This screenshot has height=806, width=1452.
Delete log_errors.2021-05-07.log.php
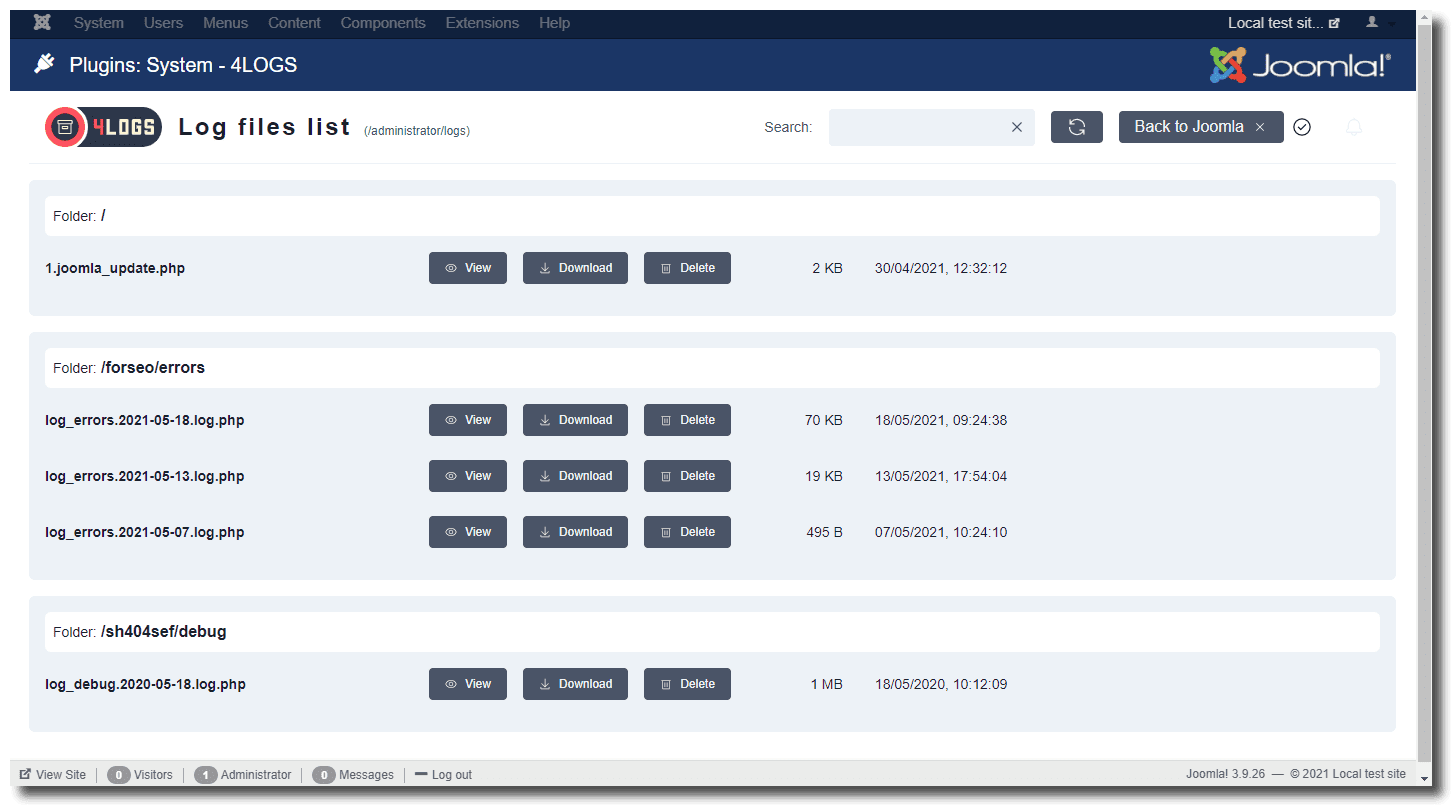(687, 532)
